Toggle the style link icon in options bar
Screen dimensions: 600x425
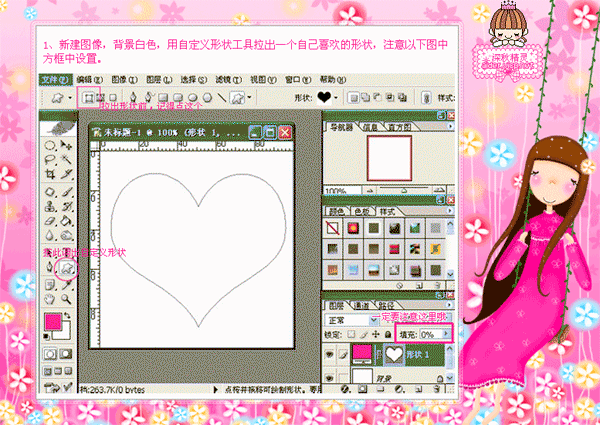426,98
